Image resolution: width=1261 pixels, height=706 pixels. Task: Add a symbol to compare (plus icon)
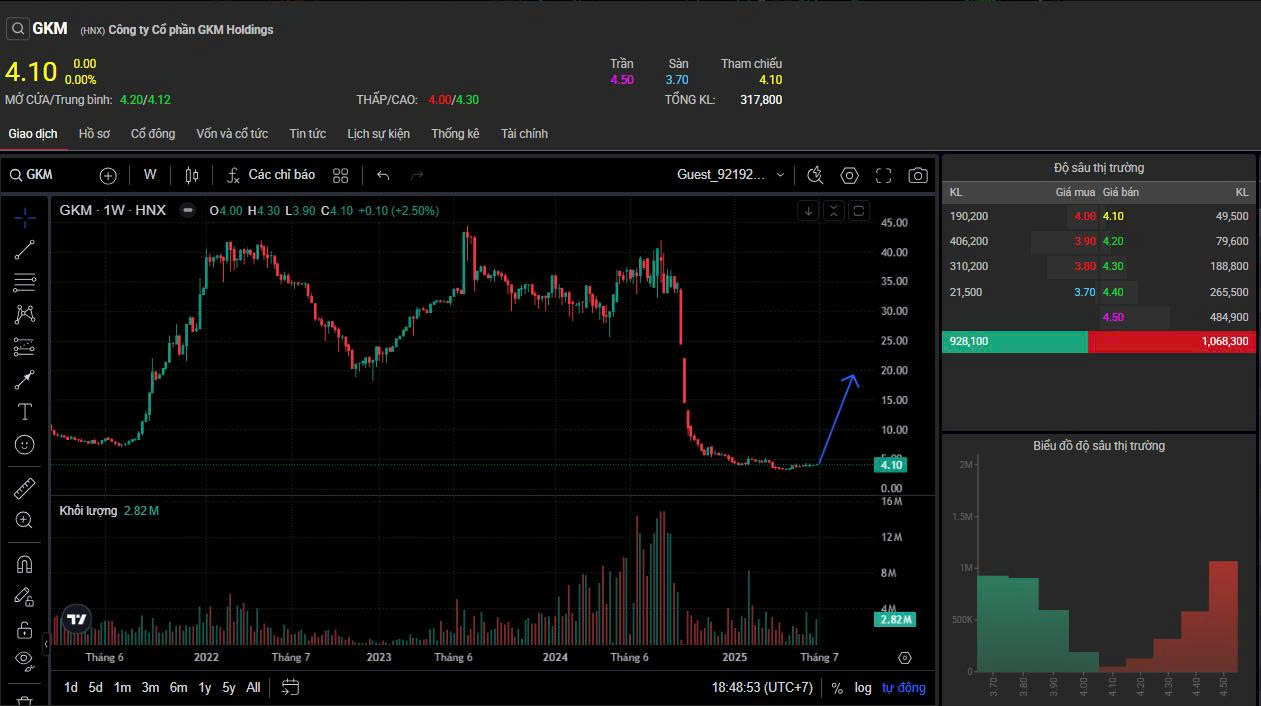coord(108,175)
